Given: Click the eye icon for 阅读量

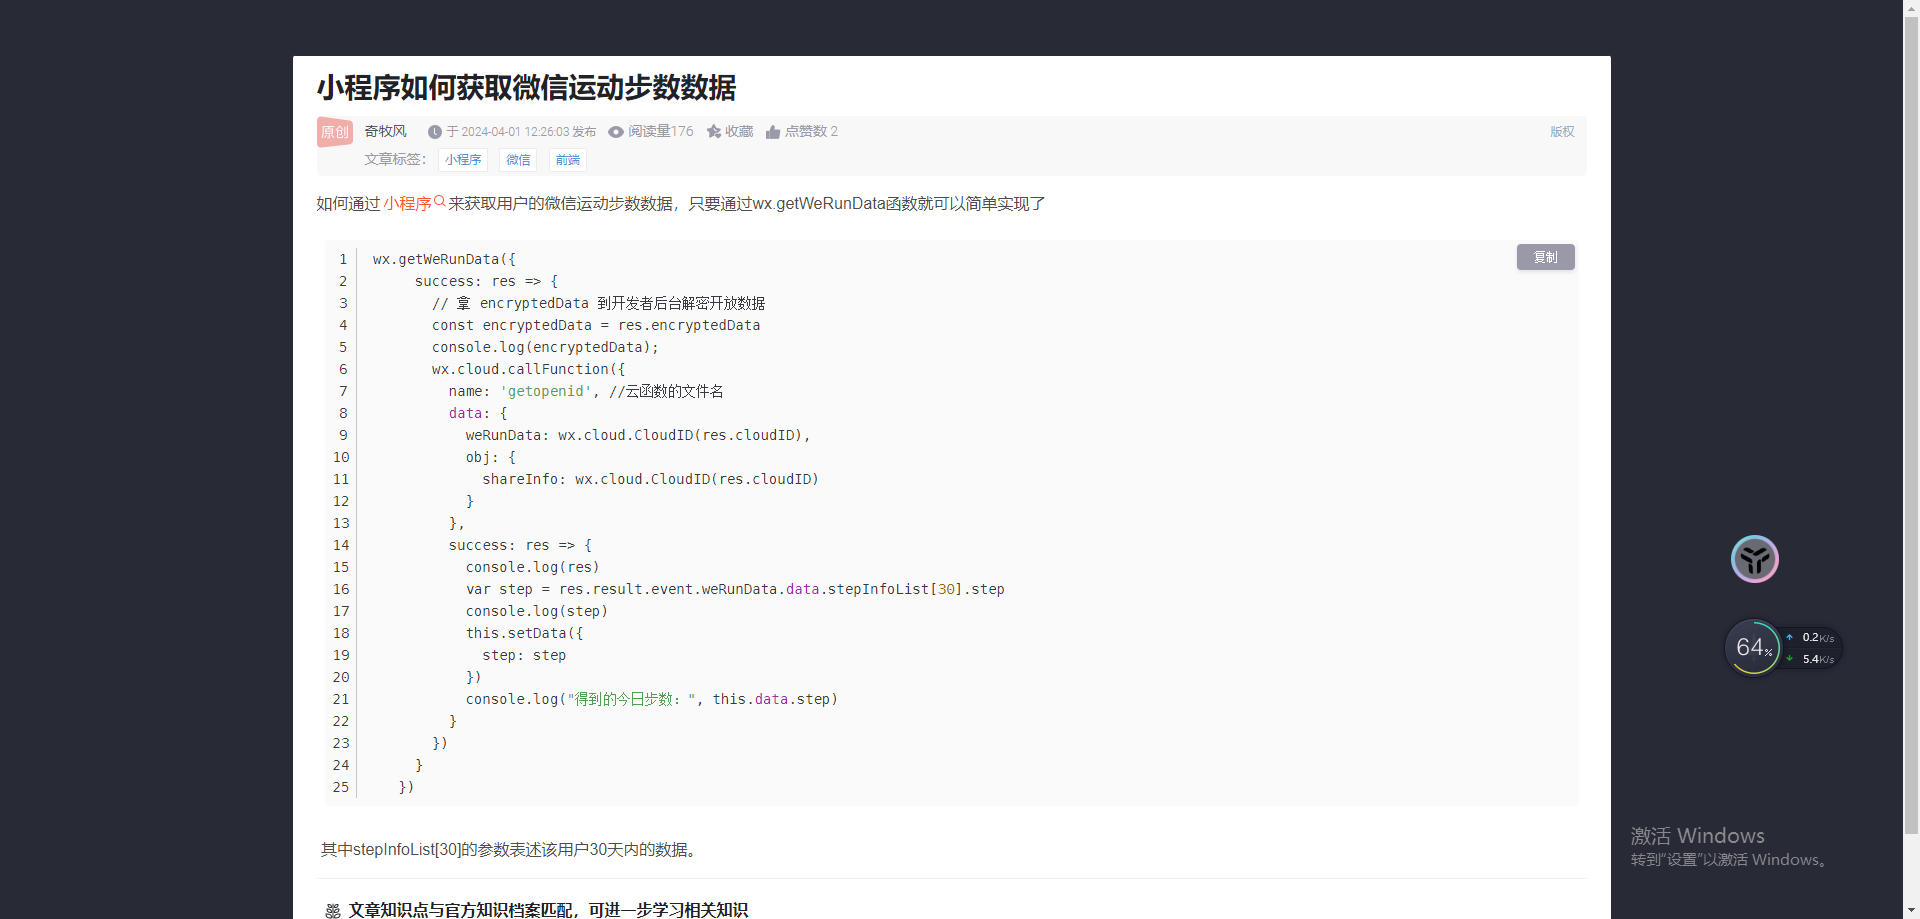Looking at the screenshot, I should pos(616,132).
